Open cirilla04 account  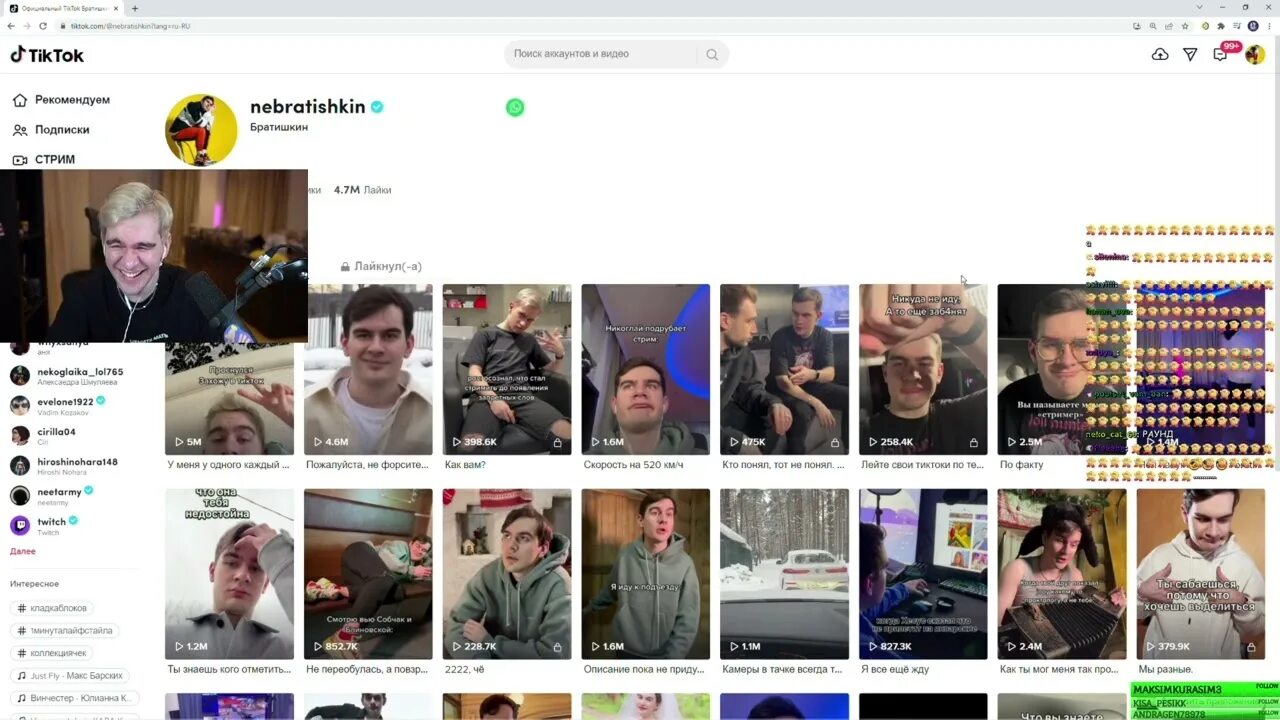(44, 436)
